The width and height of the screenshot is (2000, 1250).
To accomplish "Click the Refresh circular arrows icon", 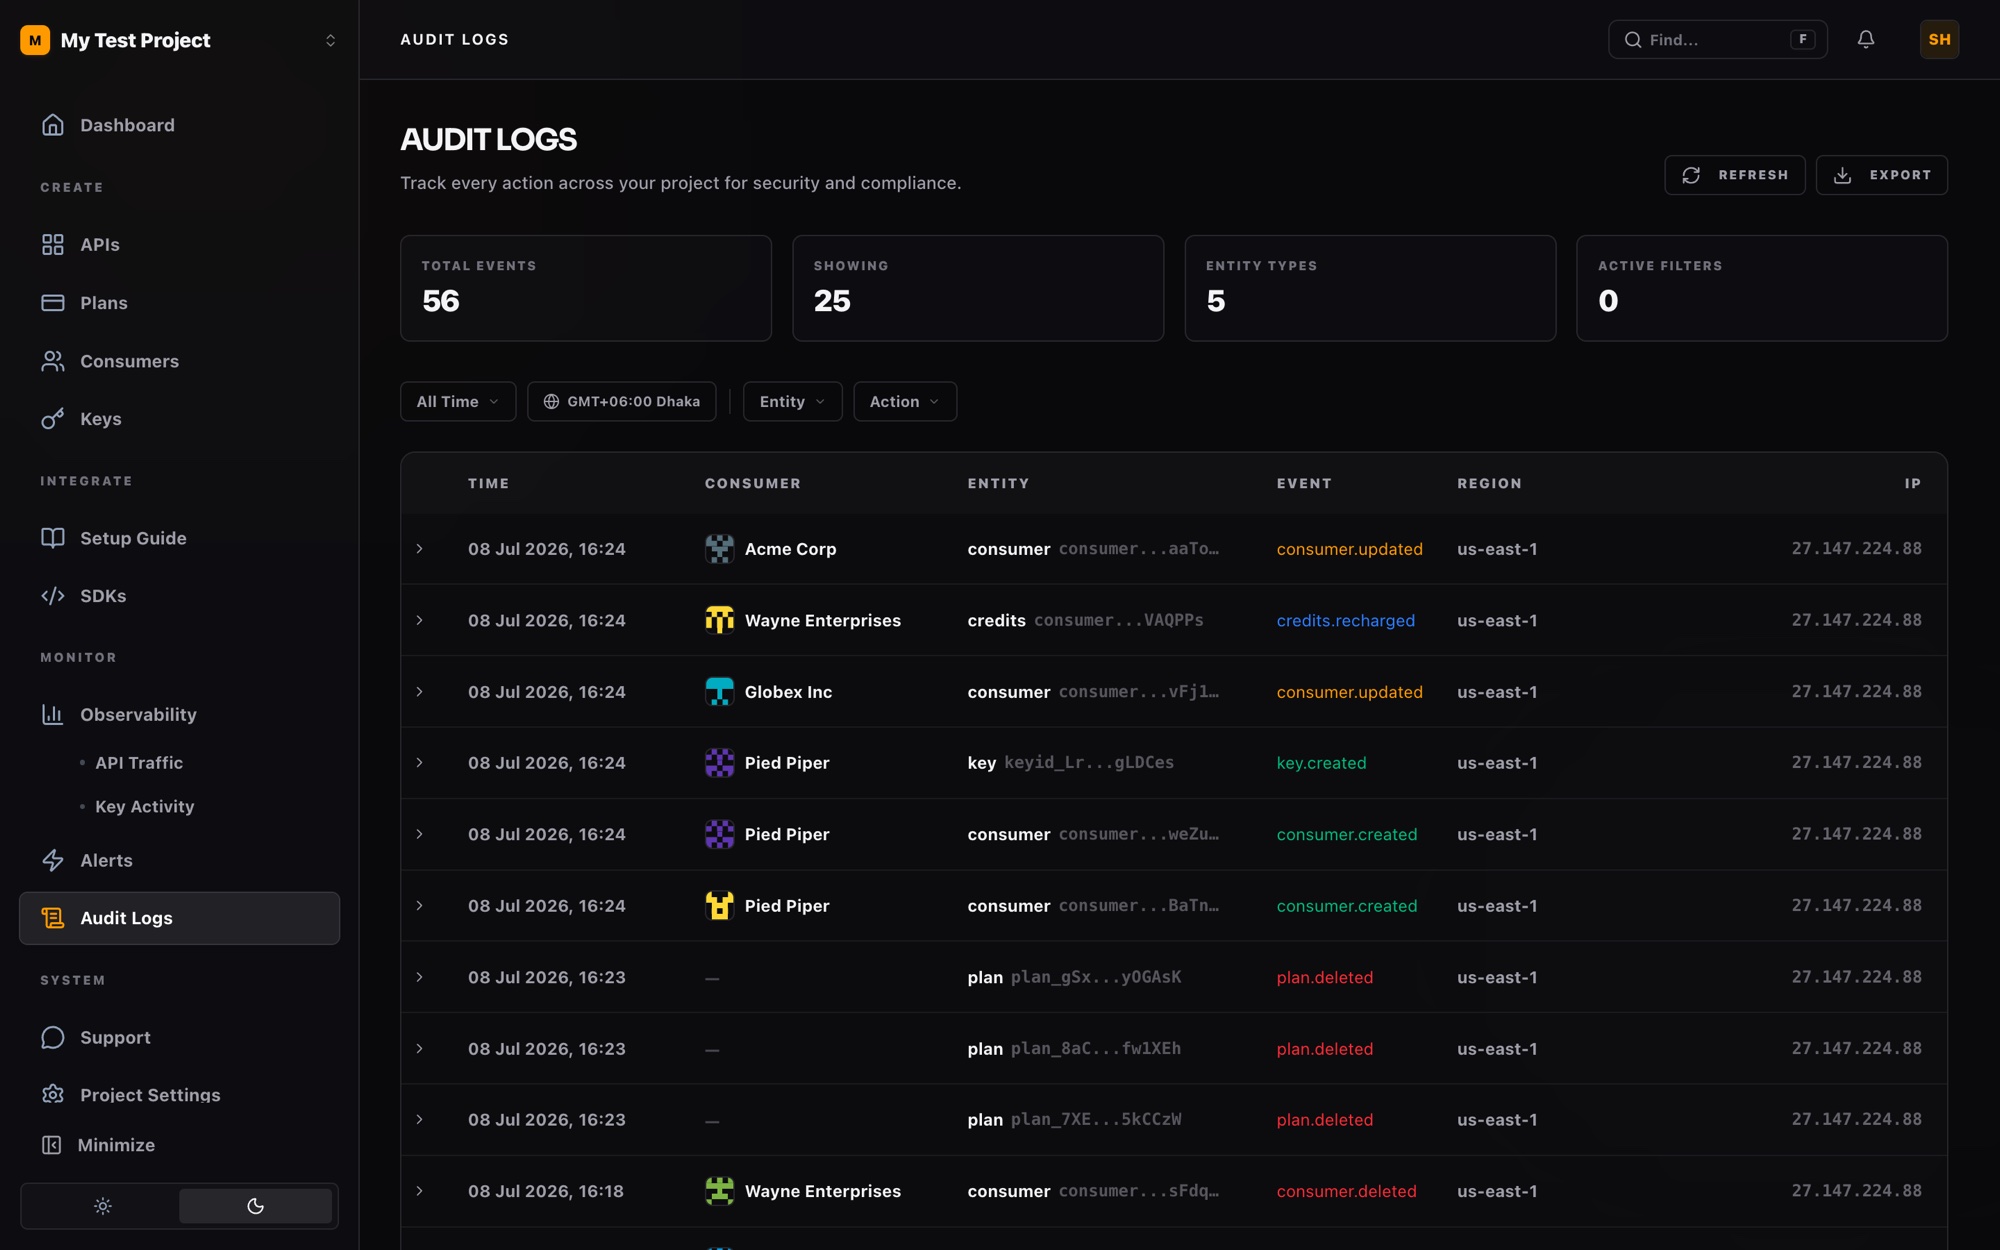I will 1691,175.
